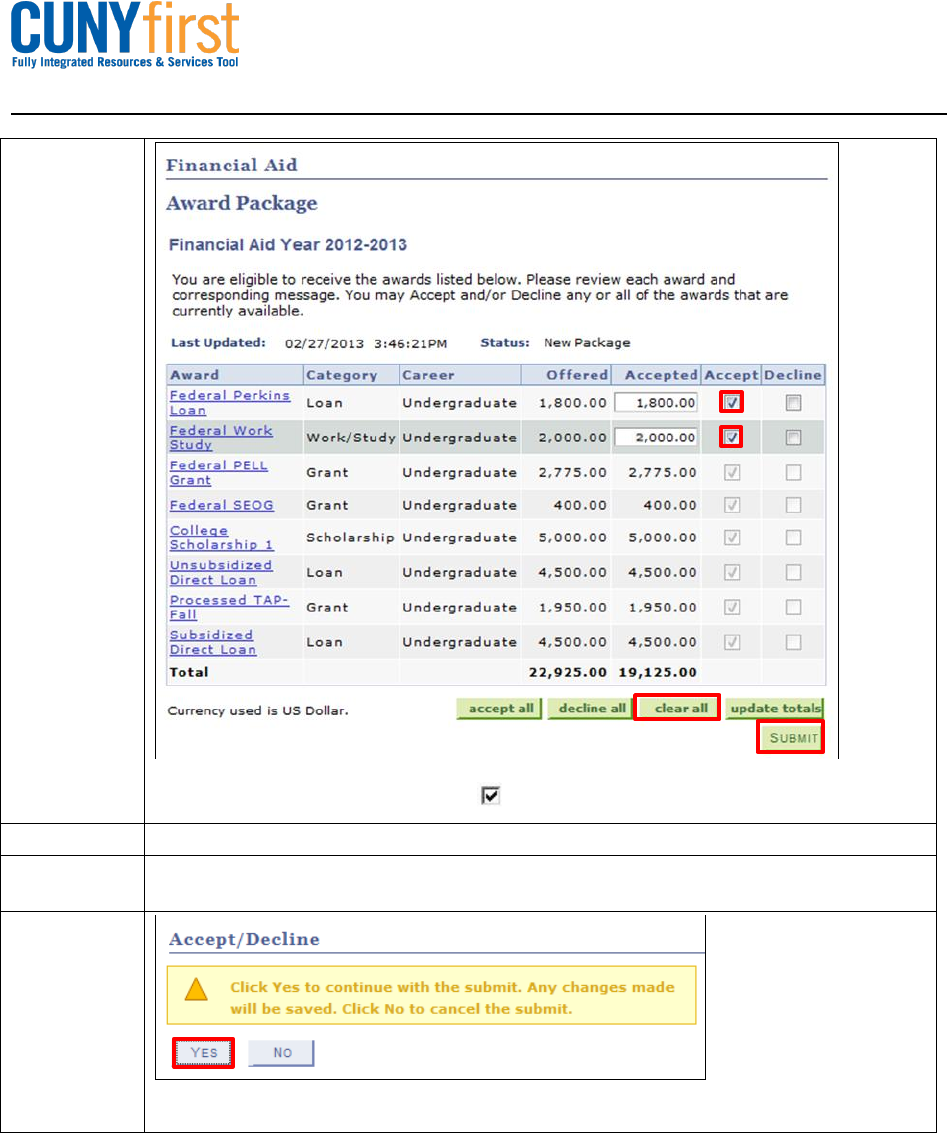947x1133 pixels.
Task: Click the offered amount 2,775.00
Action: (572, 473)
